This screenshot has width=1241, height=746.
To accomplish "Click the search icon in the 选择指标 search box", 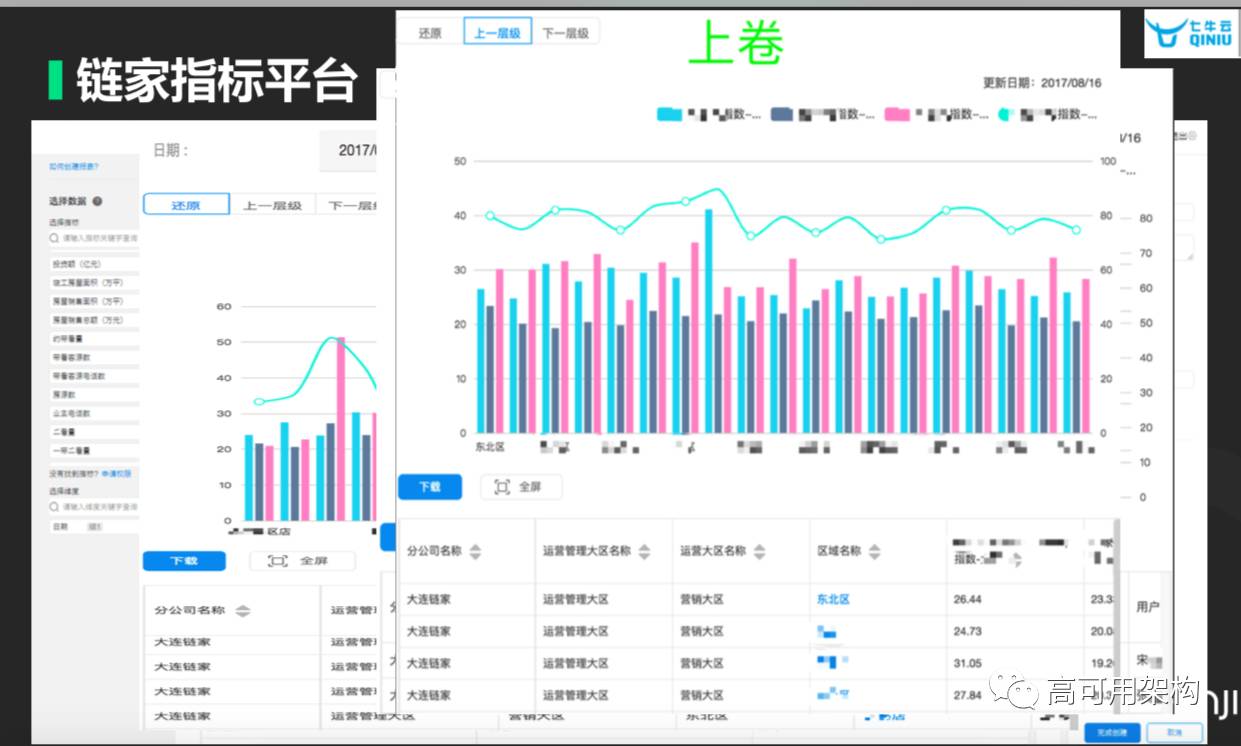I will (x=55, y=238).
